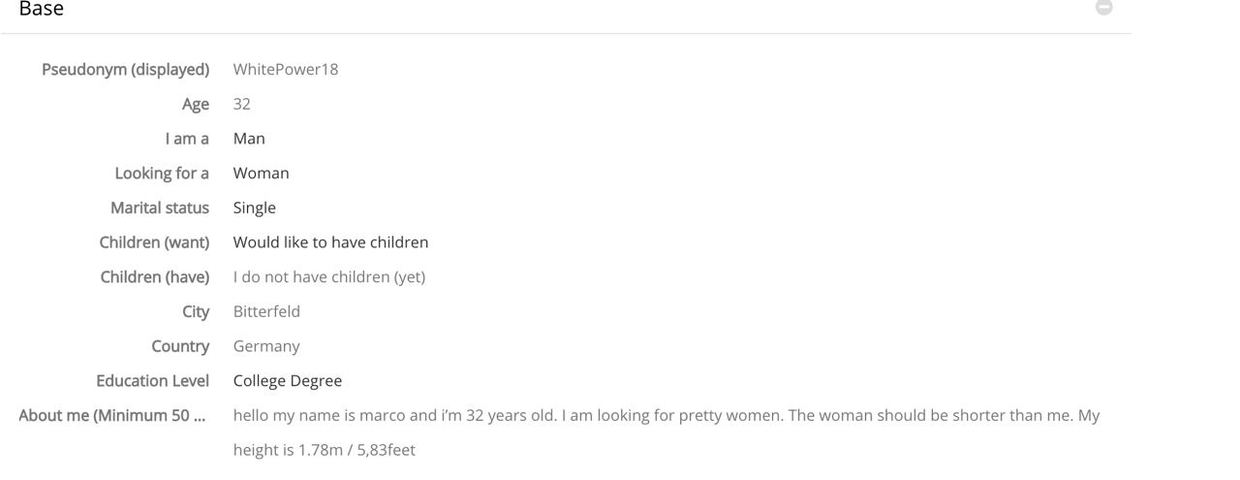The height and width of the screenshot is (480, 1240).
Task: Click the About me description text
Action: pyautogui.click(x=666, y=432)
